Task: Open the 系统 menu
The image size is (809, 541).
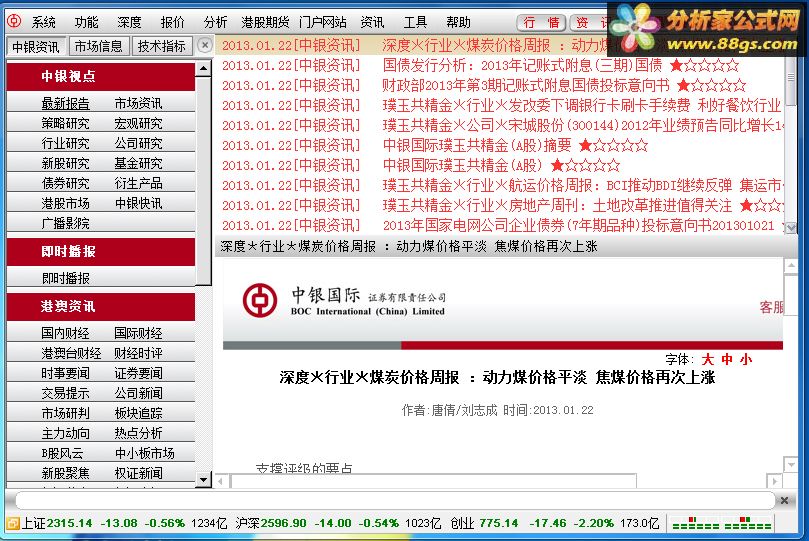Action: click(43, 22)
